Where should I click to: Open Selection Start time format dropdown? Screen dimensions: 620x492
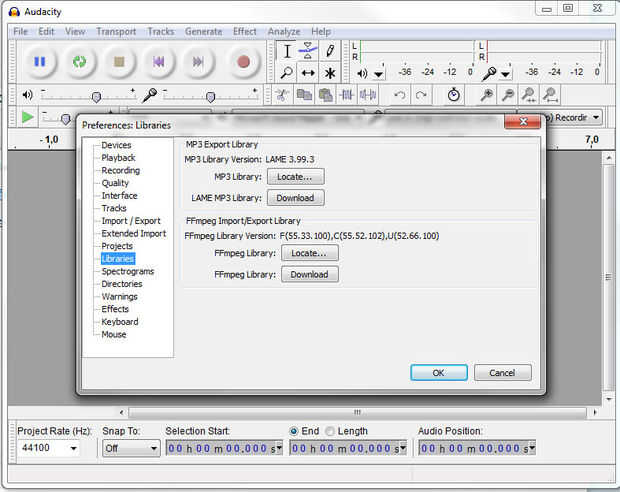click(279, 448)
